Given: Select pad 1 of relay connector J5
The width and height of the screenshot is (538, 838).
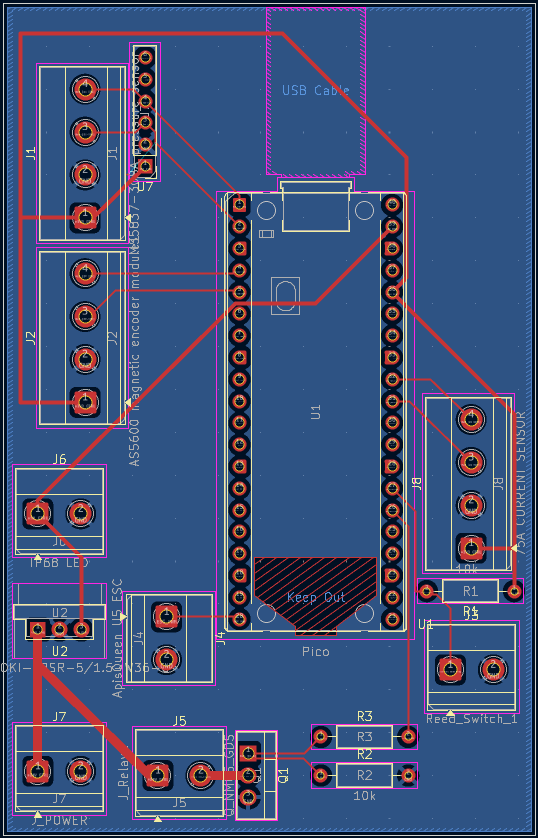Looking at the screenshot, I should point(157,775).
